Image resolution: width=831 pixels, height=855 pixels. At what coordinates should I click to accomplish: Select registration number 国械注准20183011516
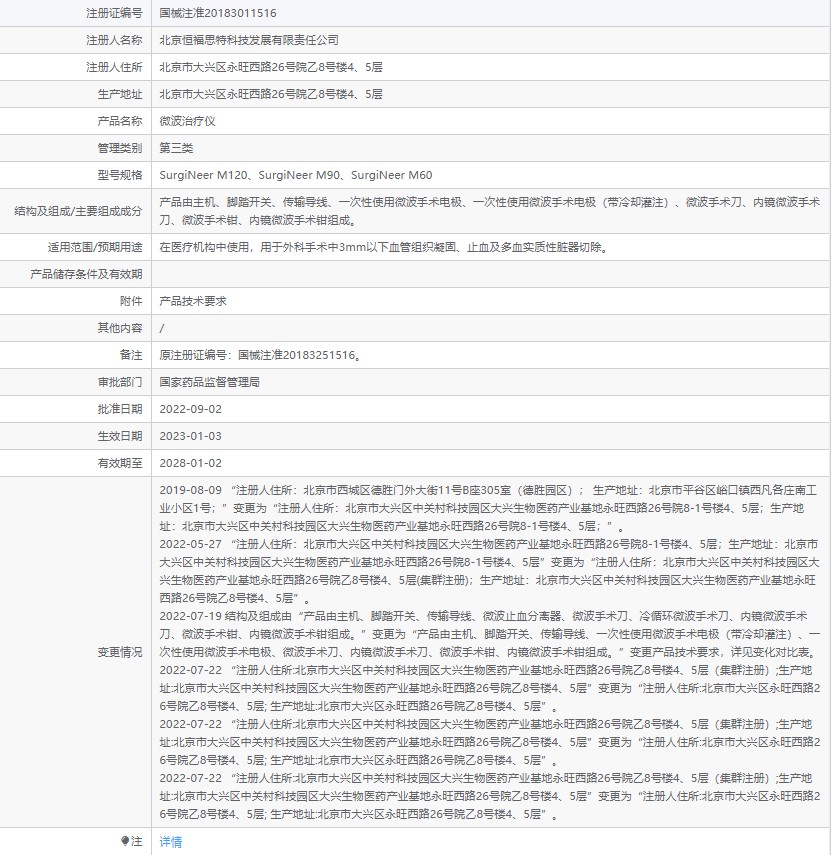coord(218,13)
